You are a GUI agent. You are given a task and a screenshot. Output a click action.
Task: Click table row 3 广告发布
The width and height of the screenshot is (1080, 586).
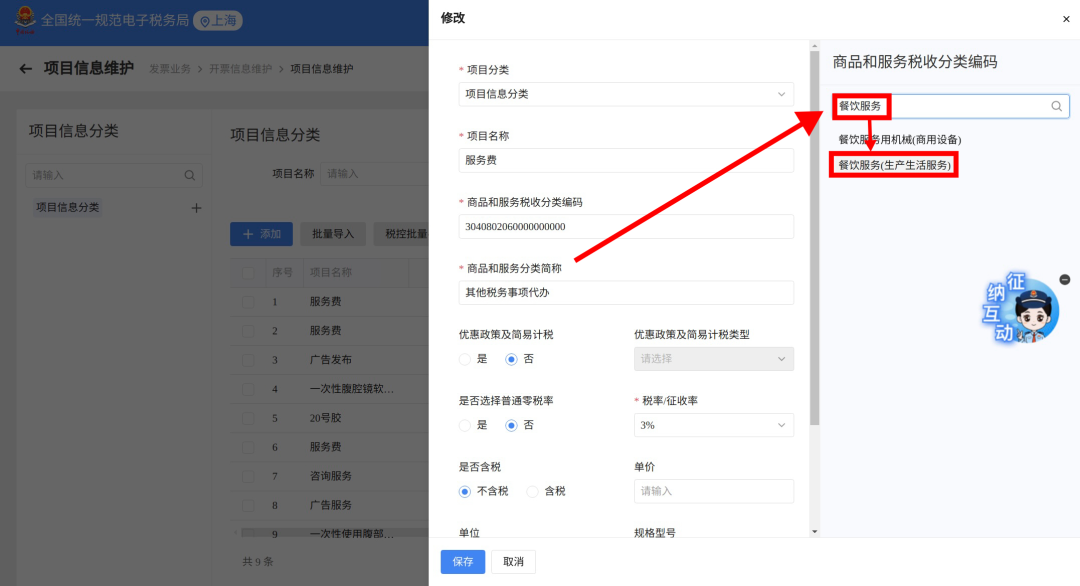coord(329,360)
